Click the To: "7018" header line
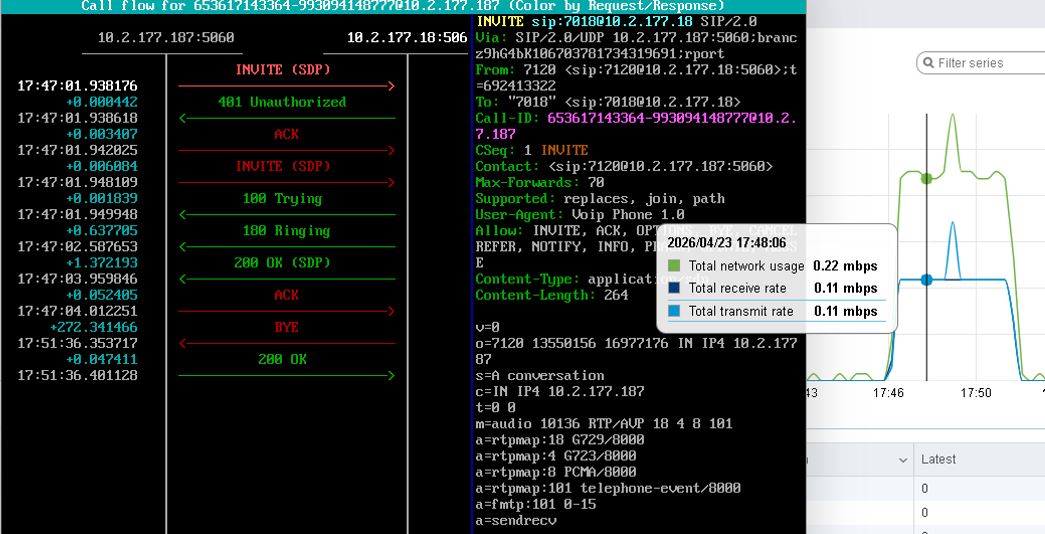The width and height of the screenshot is (1045, 534). point(608,102)
